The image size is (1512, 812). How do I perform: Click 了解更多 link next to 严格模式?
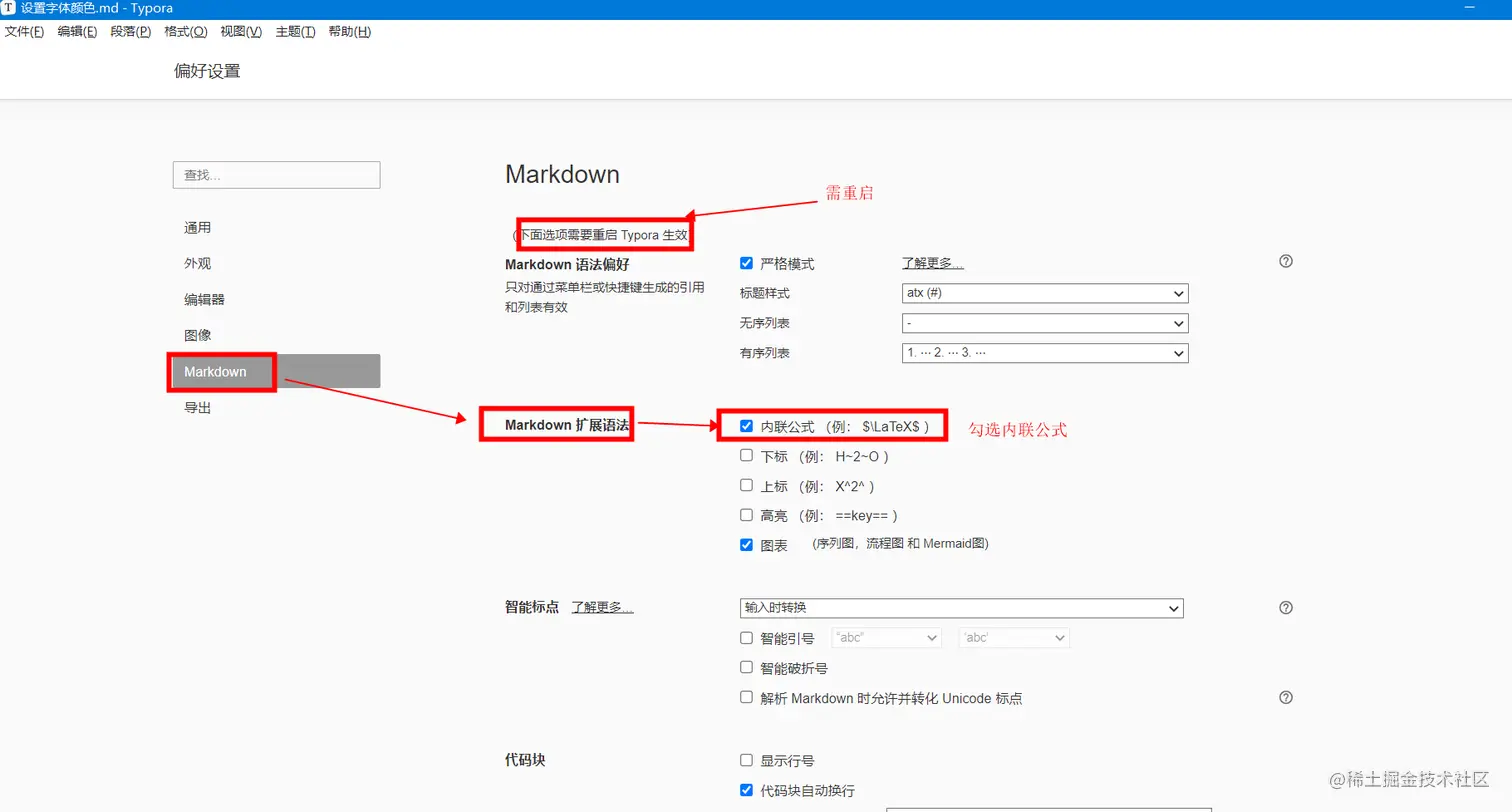(x=932, y=263)
